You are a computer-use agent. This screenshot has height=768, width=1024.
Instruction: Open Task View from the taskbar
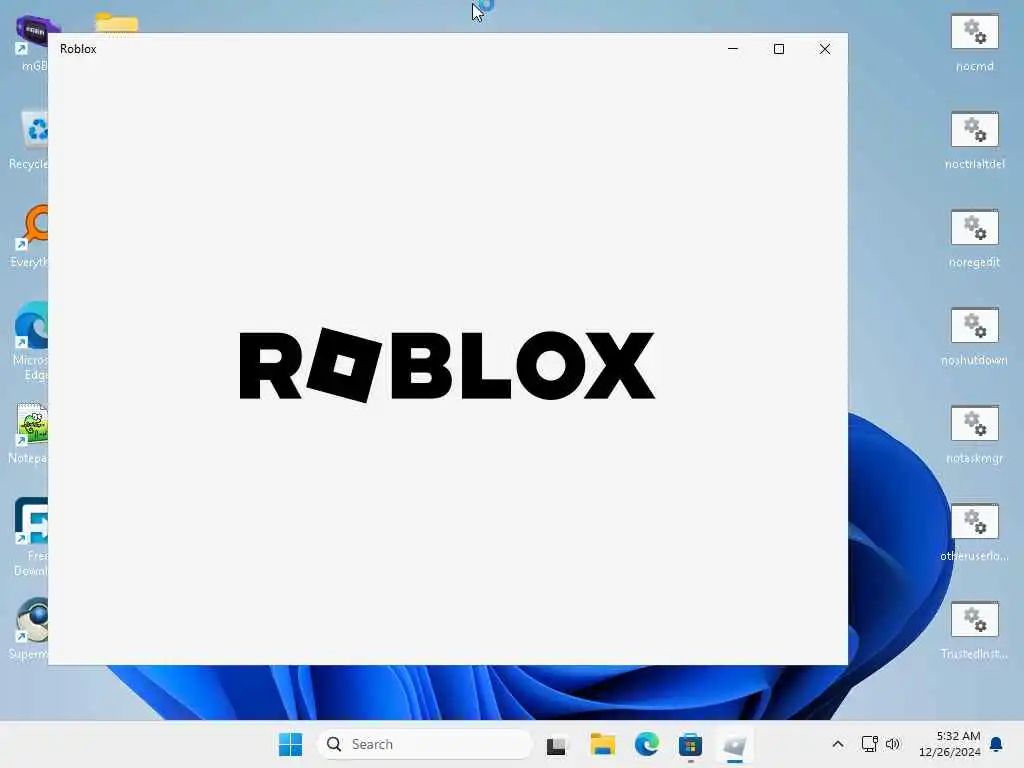pyautogui.click(x=556, y=744)
